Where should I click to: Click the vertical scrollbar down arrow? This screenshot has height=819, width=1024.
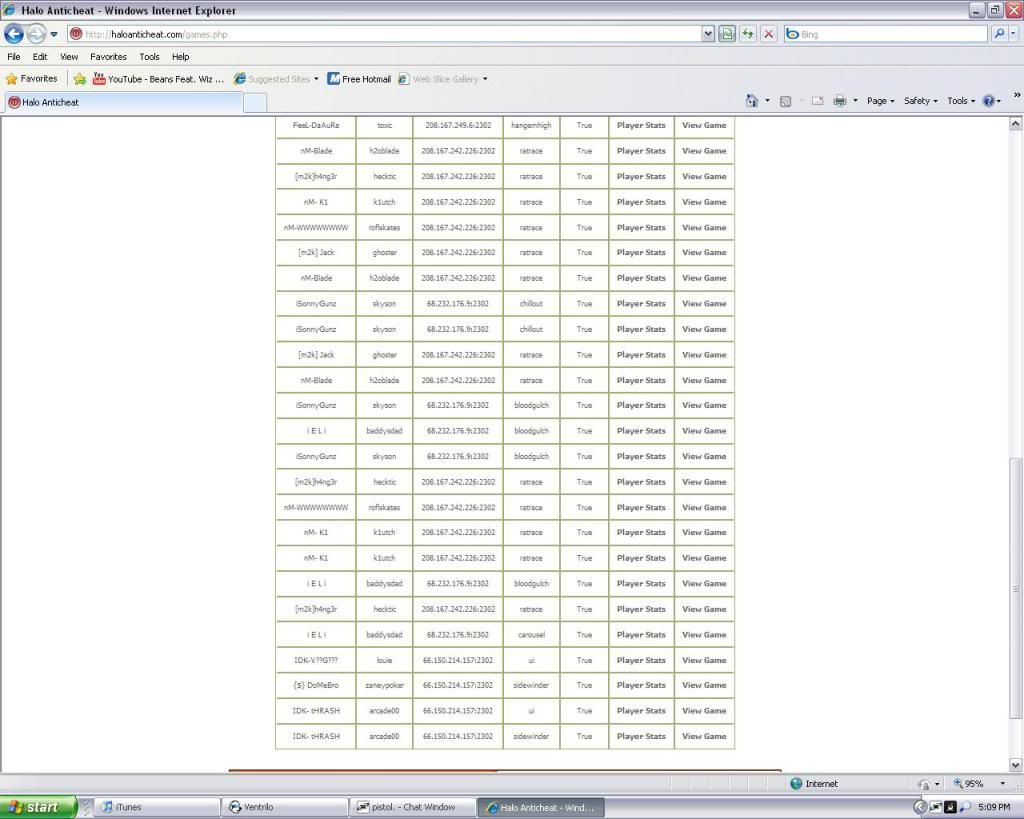click(1016, 765)
